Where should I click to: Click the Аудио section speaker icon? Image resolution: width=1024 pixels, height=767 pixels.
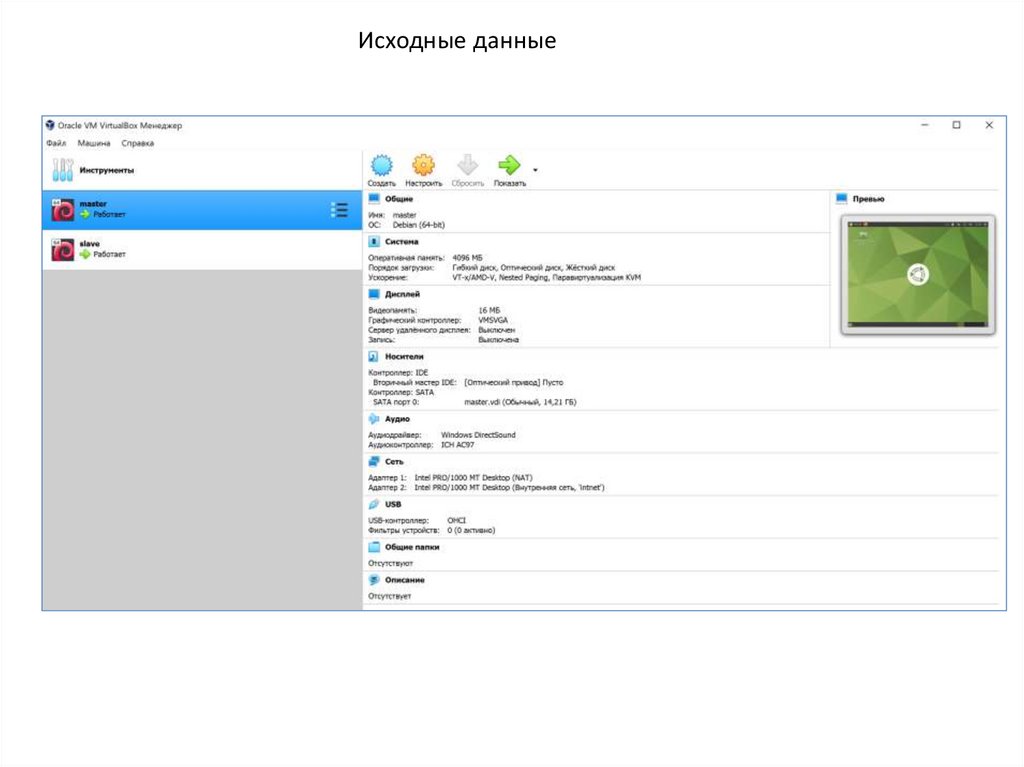click(374, 419)
